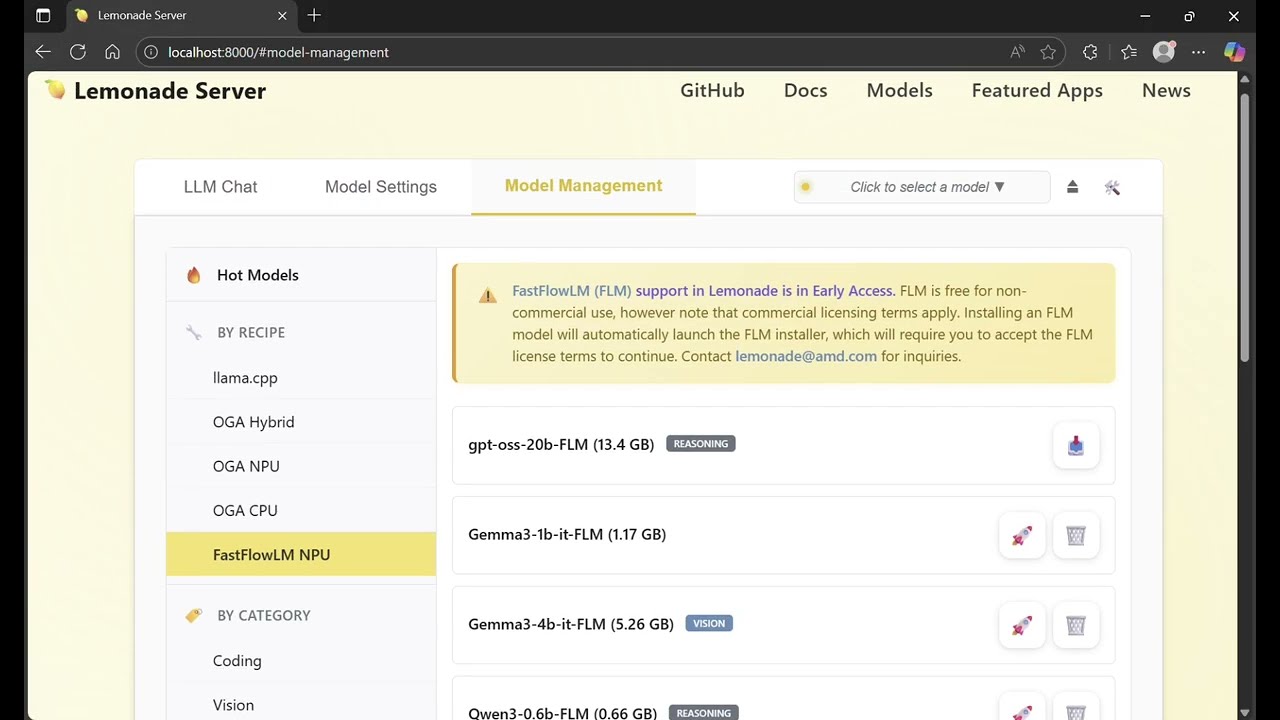Switch to the Model Settings tab
The image size is (1280, 720).
tap(381, 187)
